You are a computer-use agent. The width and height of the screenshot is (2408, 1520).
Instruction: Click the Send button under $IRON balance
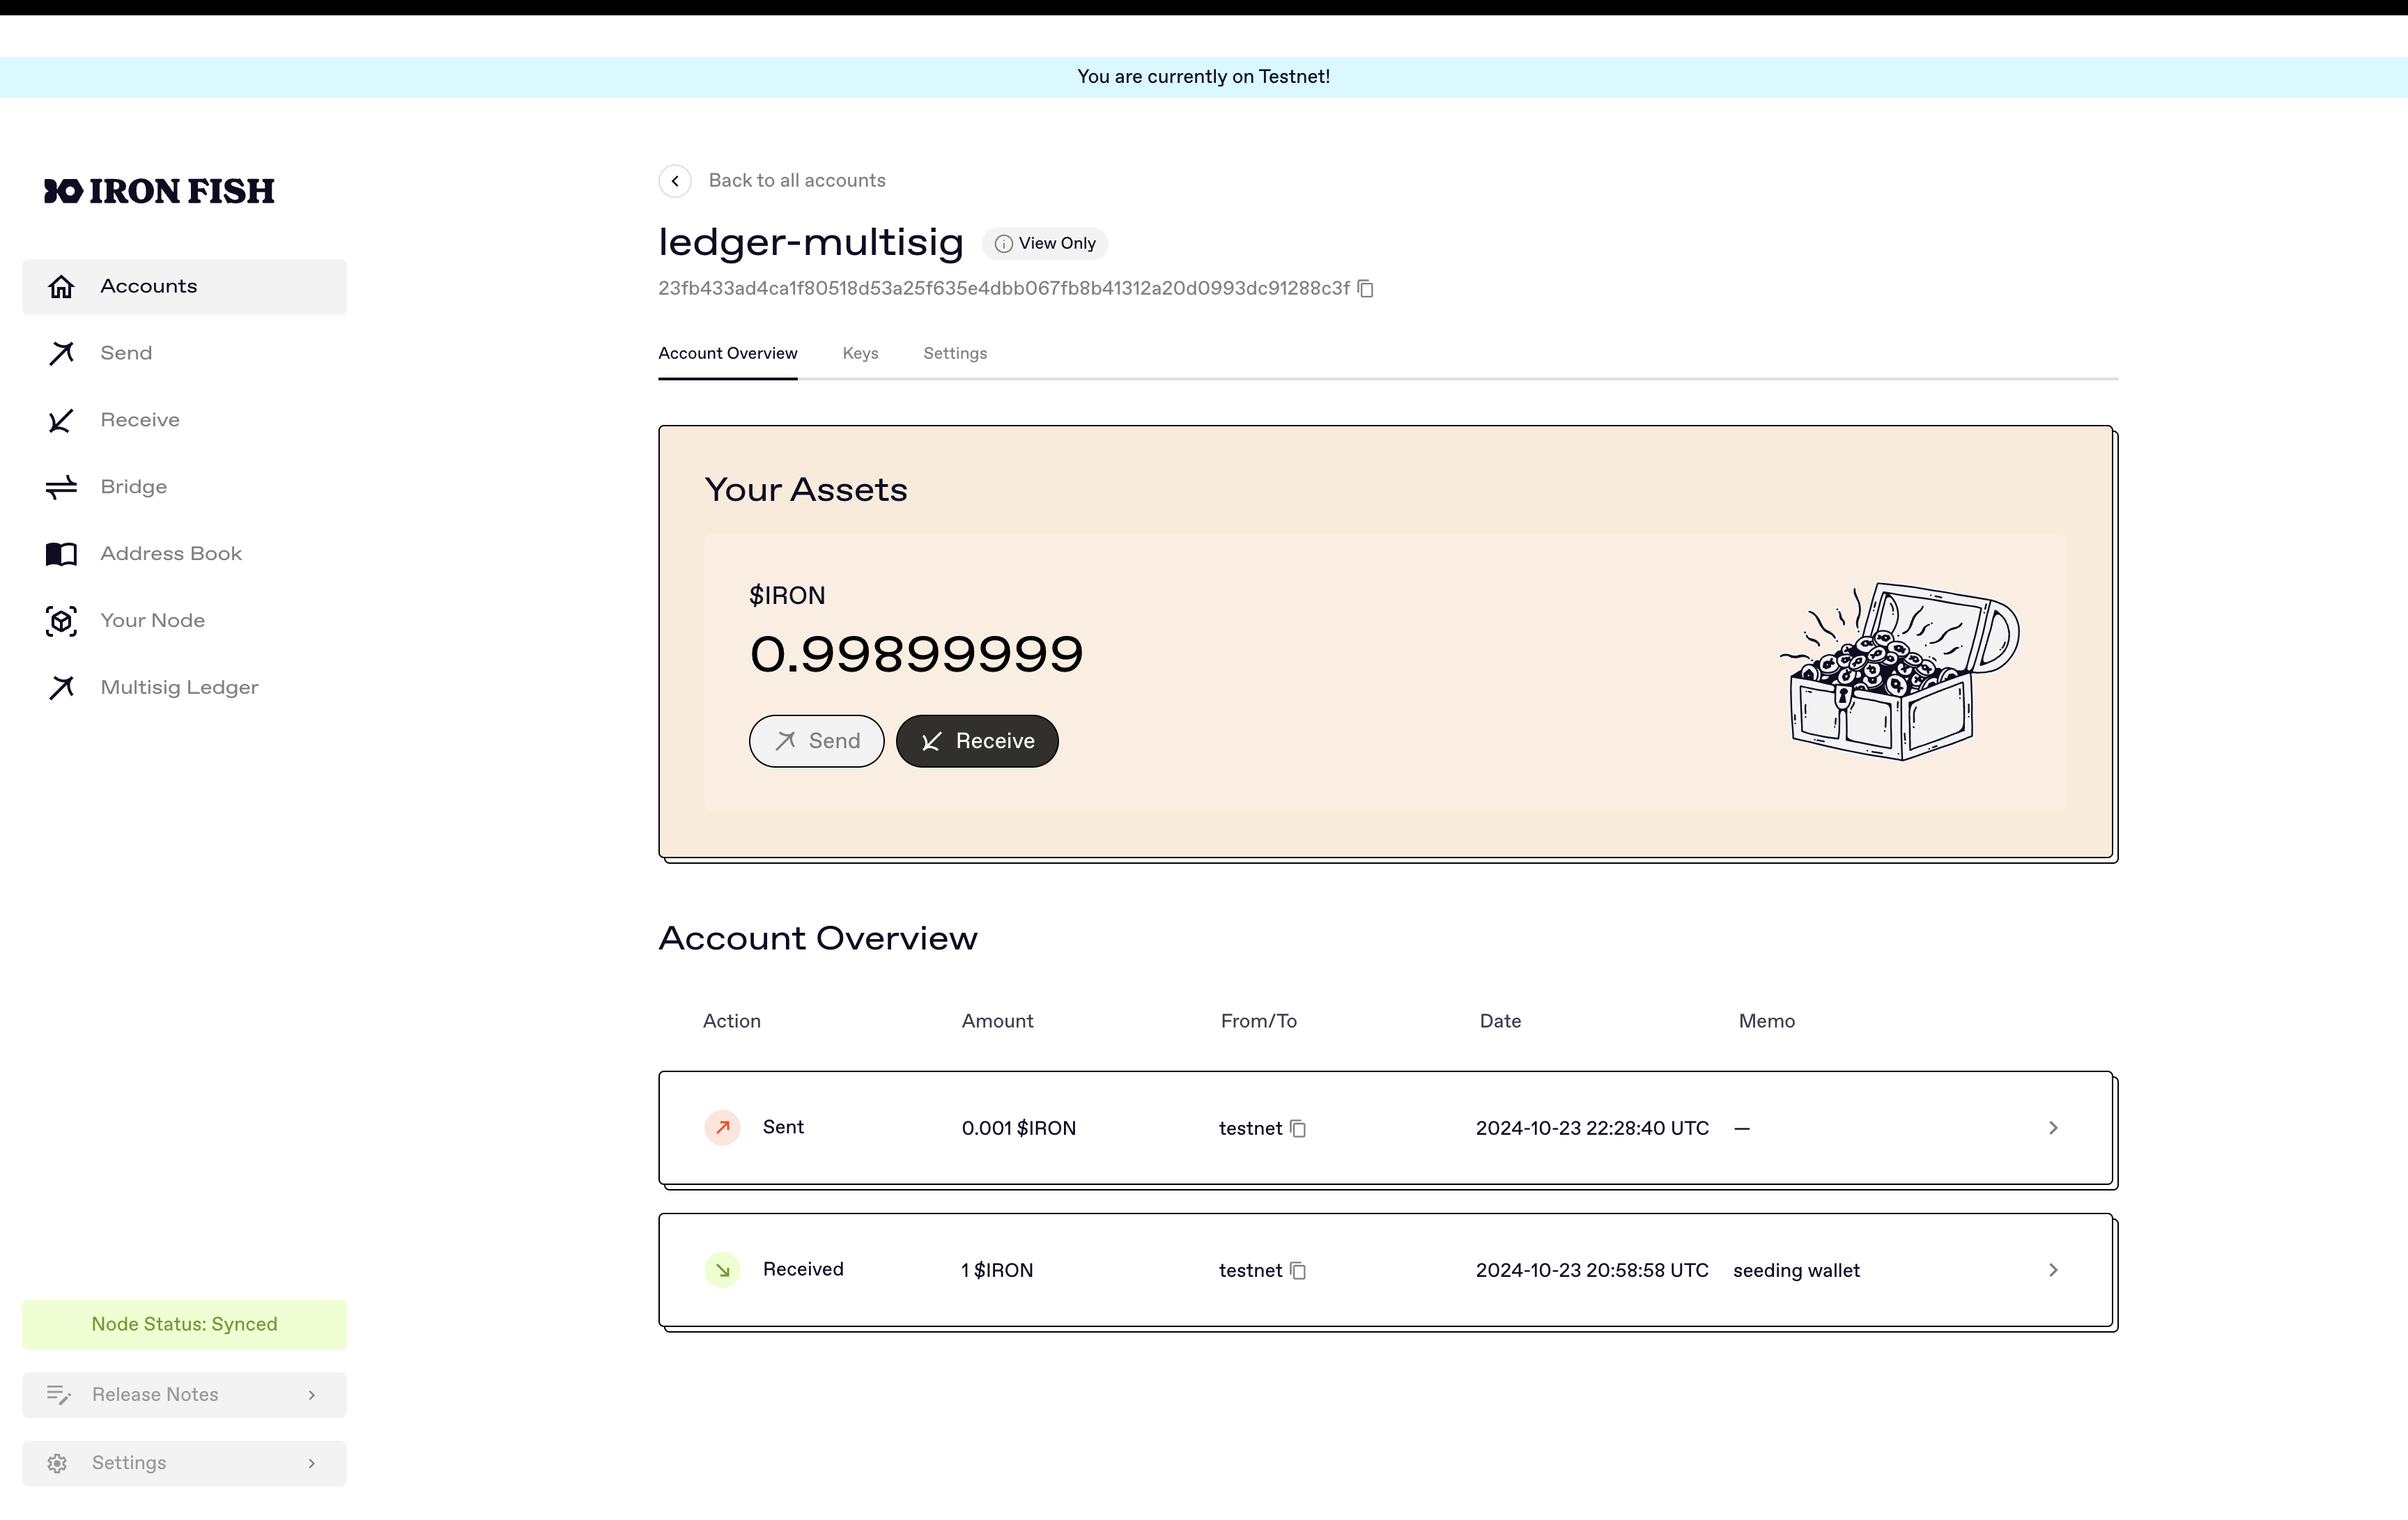[816, 741]
